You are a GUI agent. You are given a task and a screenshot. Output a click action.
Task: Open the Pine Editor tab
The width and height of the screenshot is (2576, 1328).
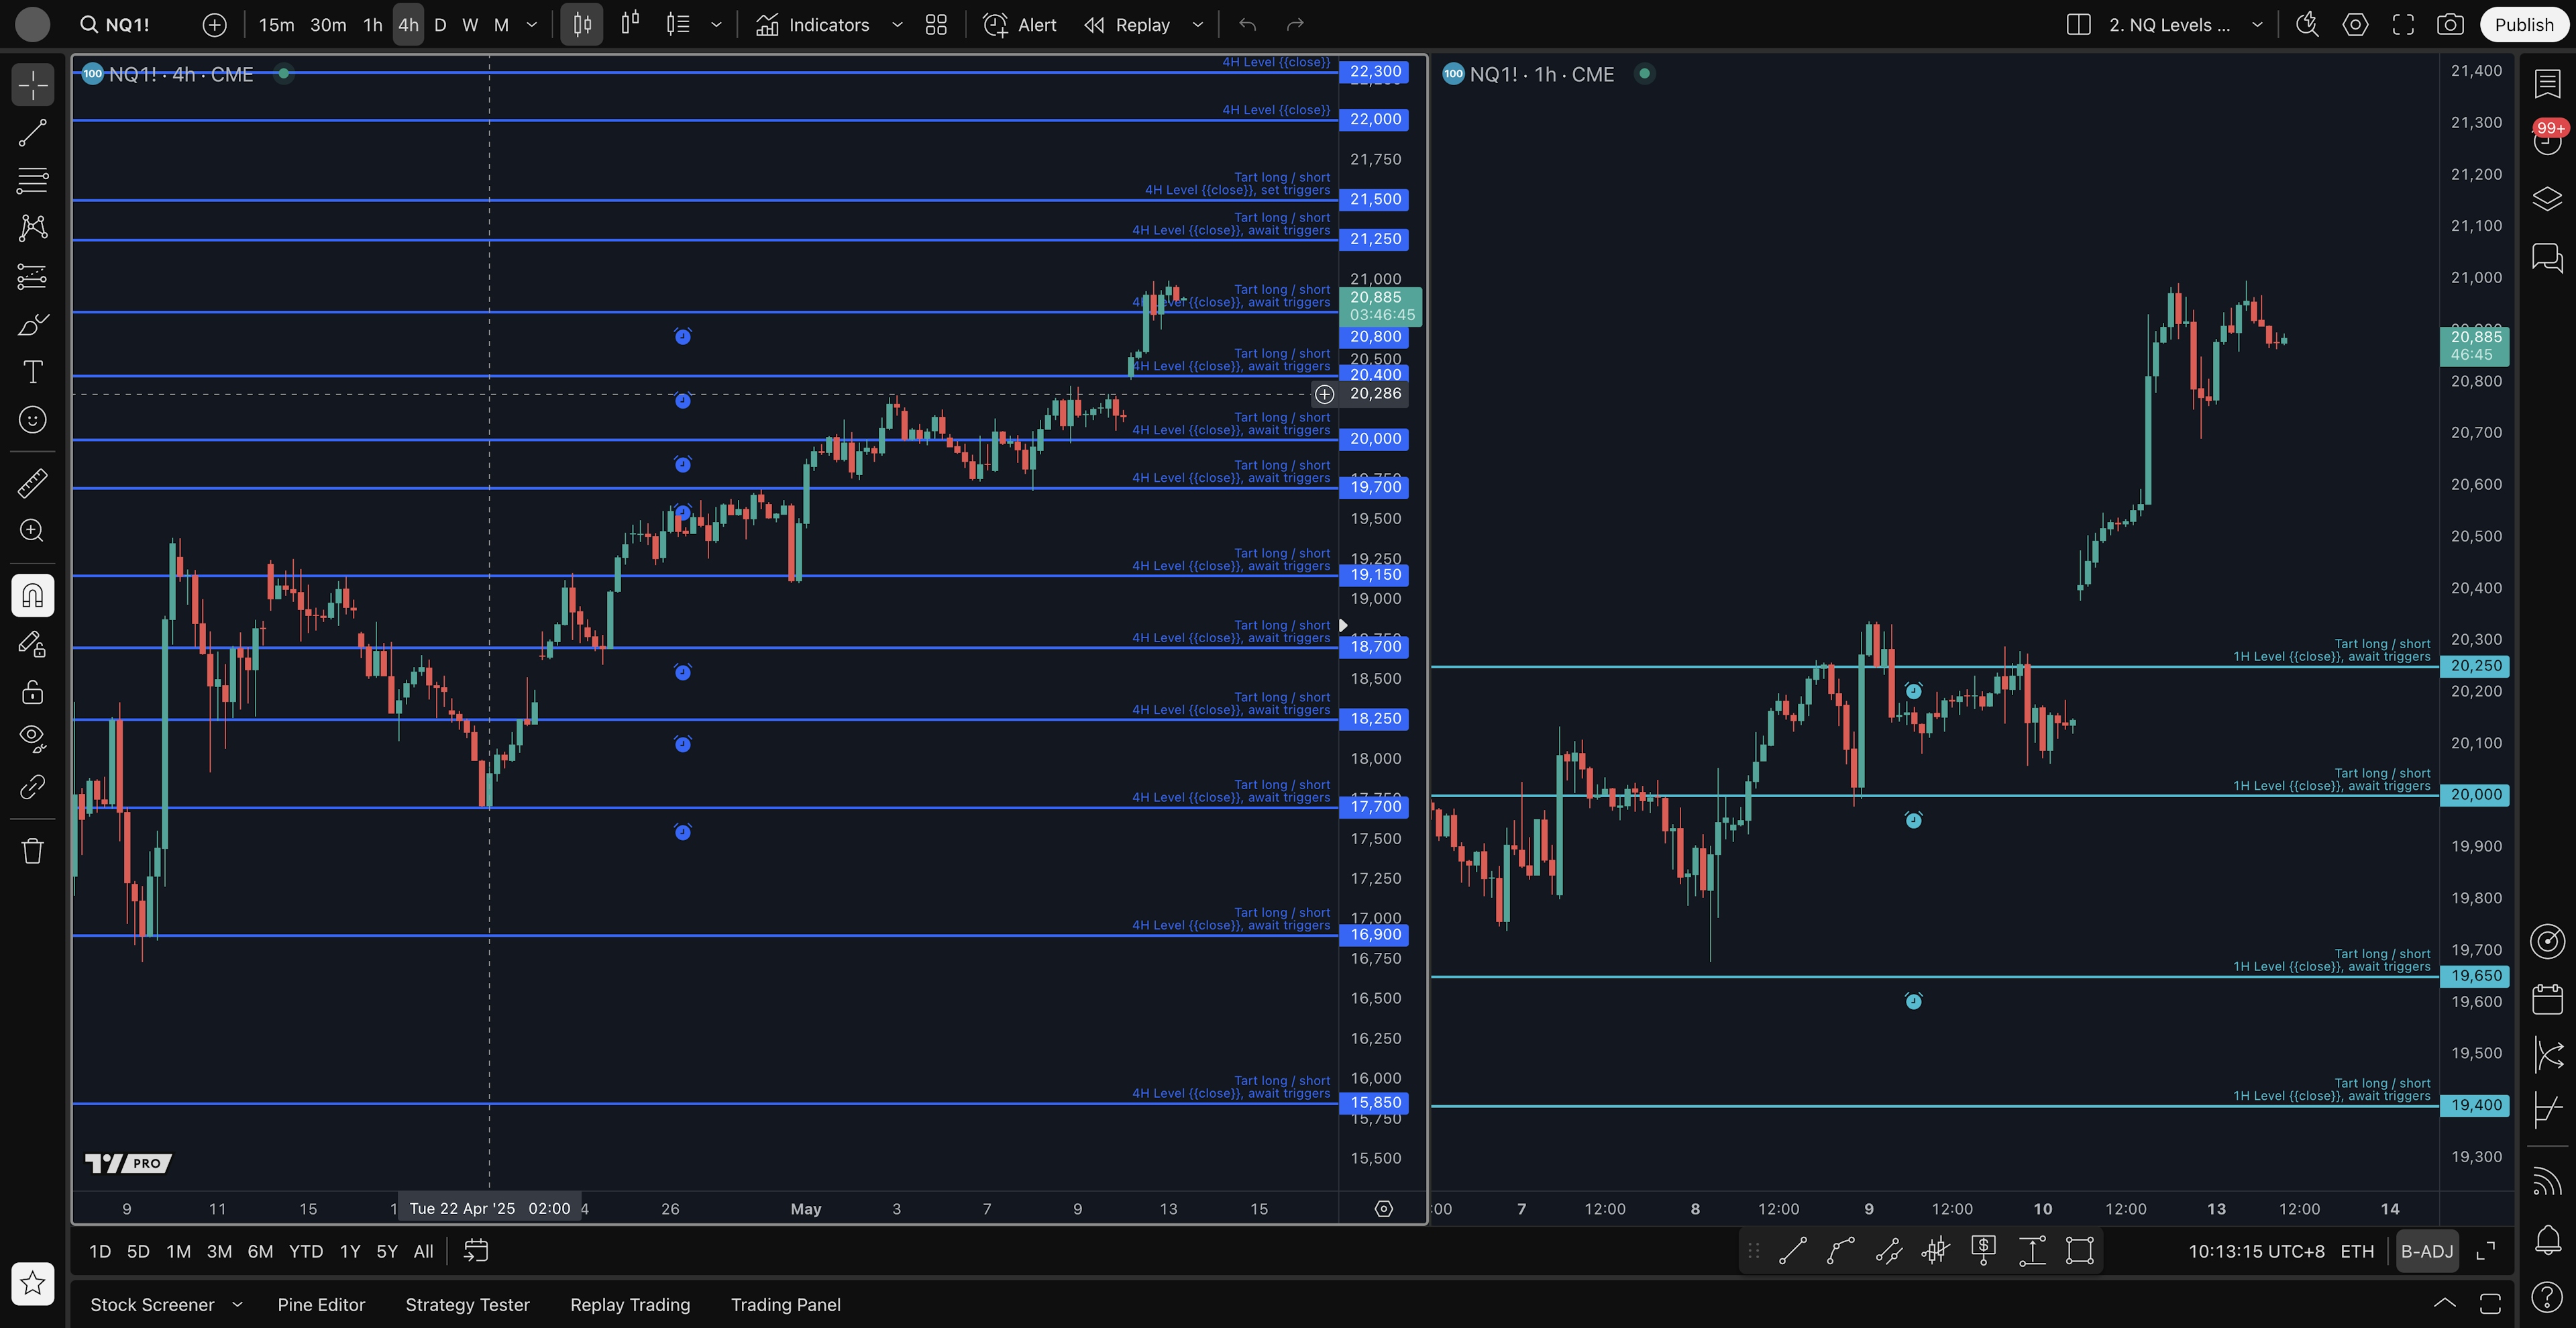coord(321,1304)
